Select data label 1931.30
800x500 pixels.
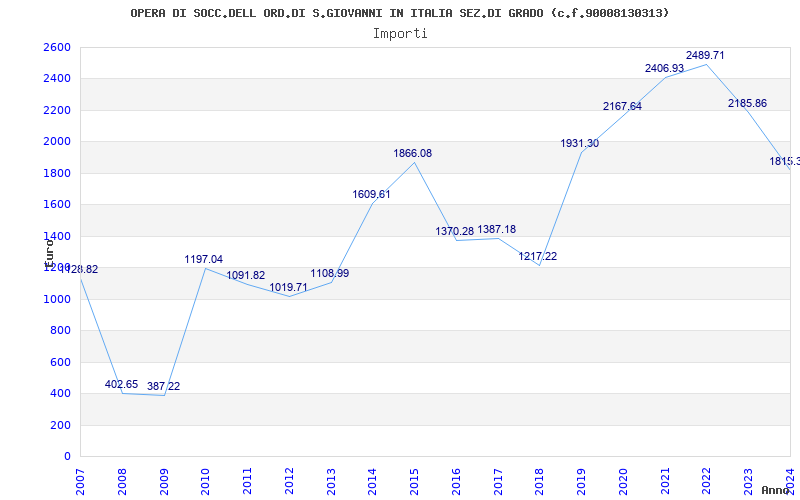coord(580,143)
